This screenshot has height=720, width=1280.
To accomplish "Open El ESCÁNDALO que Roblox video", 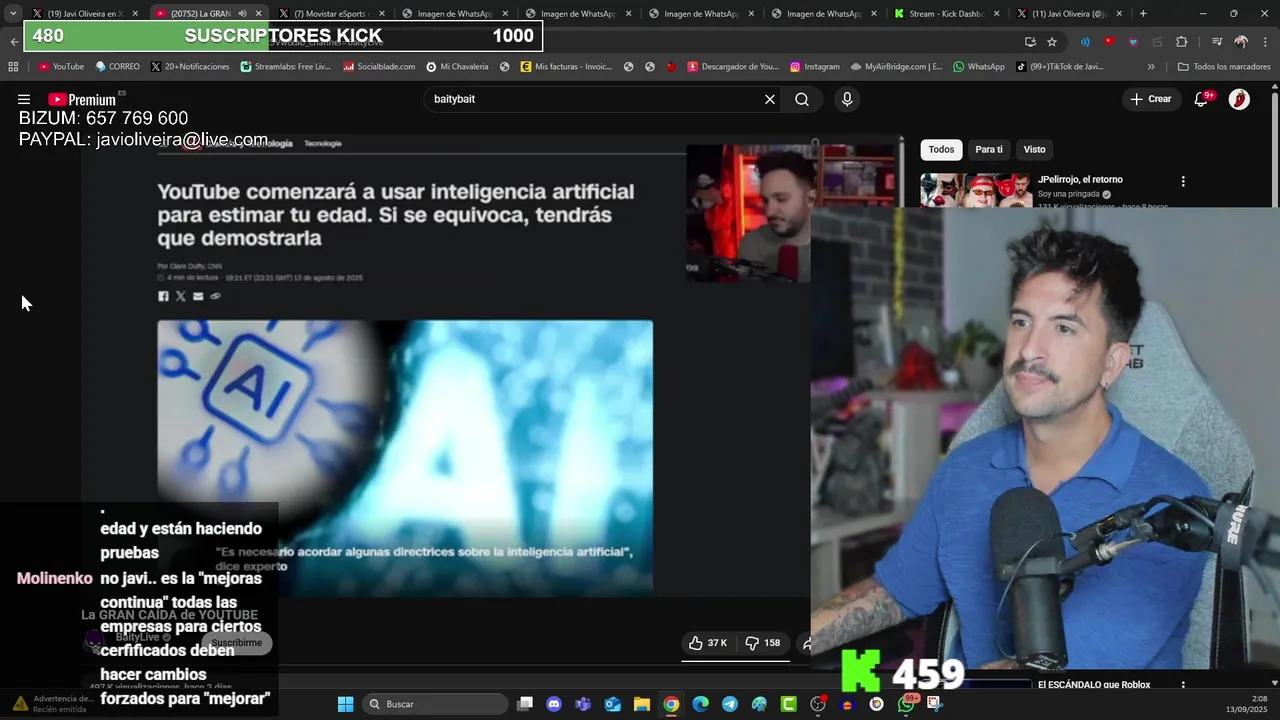I will (x=1094, y=685).
